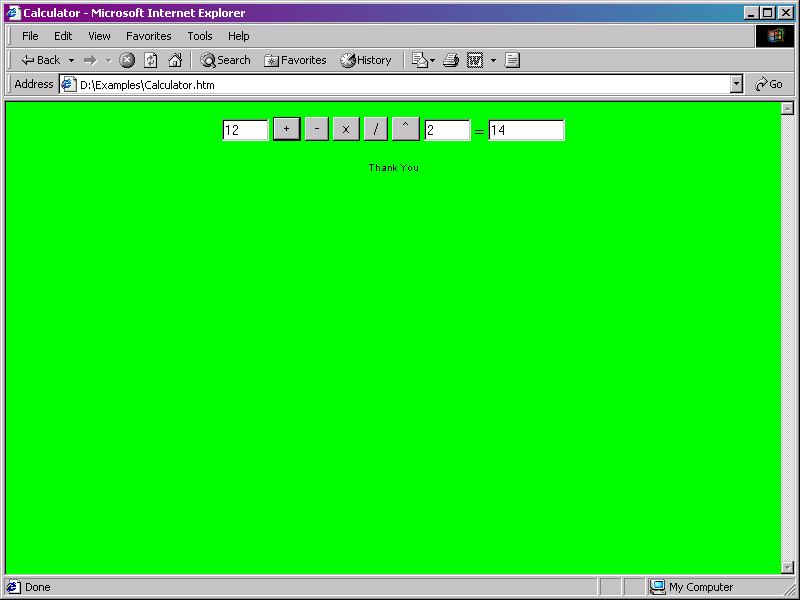Expand the Back button history dropdown
Screen dimensions: 800x600
(x=71, y=60)
